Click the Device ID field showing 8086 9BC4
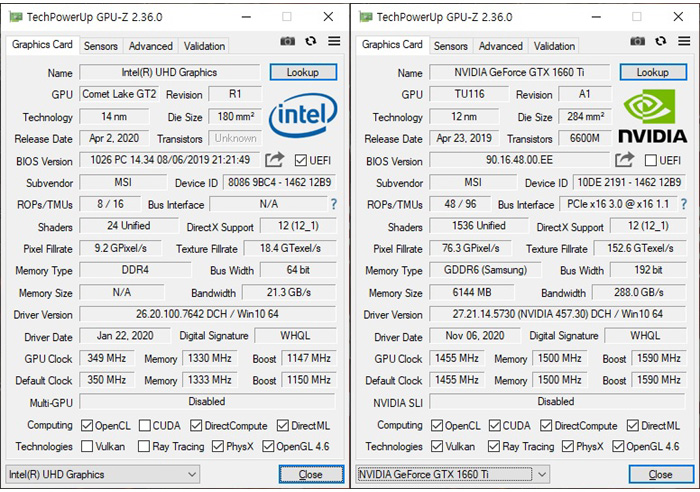700x492 pixels. [x=279, y=182]
